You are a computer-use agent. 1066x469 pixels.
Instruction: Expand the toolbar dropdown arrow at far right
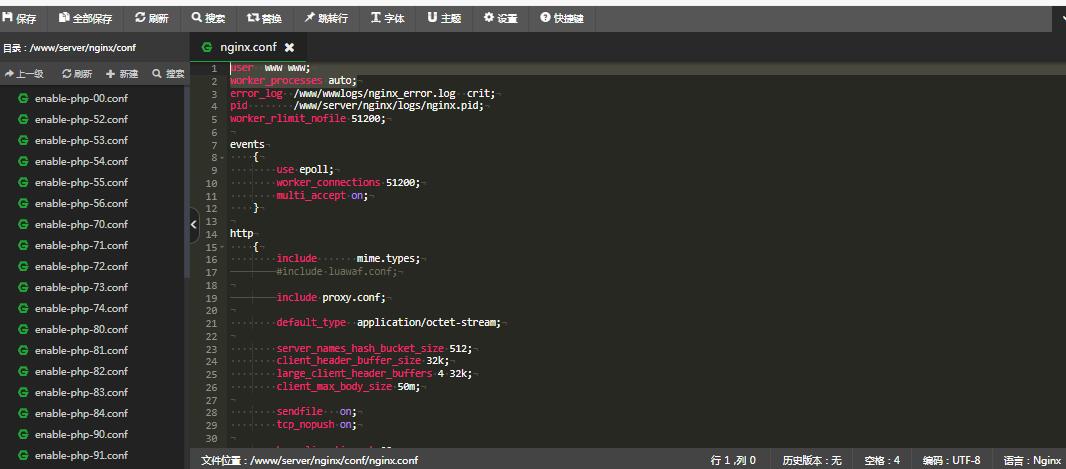pyautogui.click(x=1063, y=19)
